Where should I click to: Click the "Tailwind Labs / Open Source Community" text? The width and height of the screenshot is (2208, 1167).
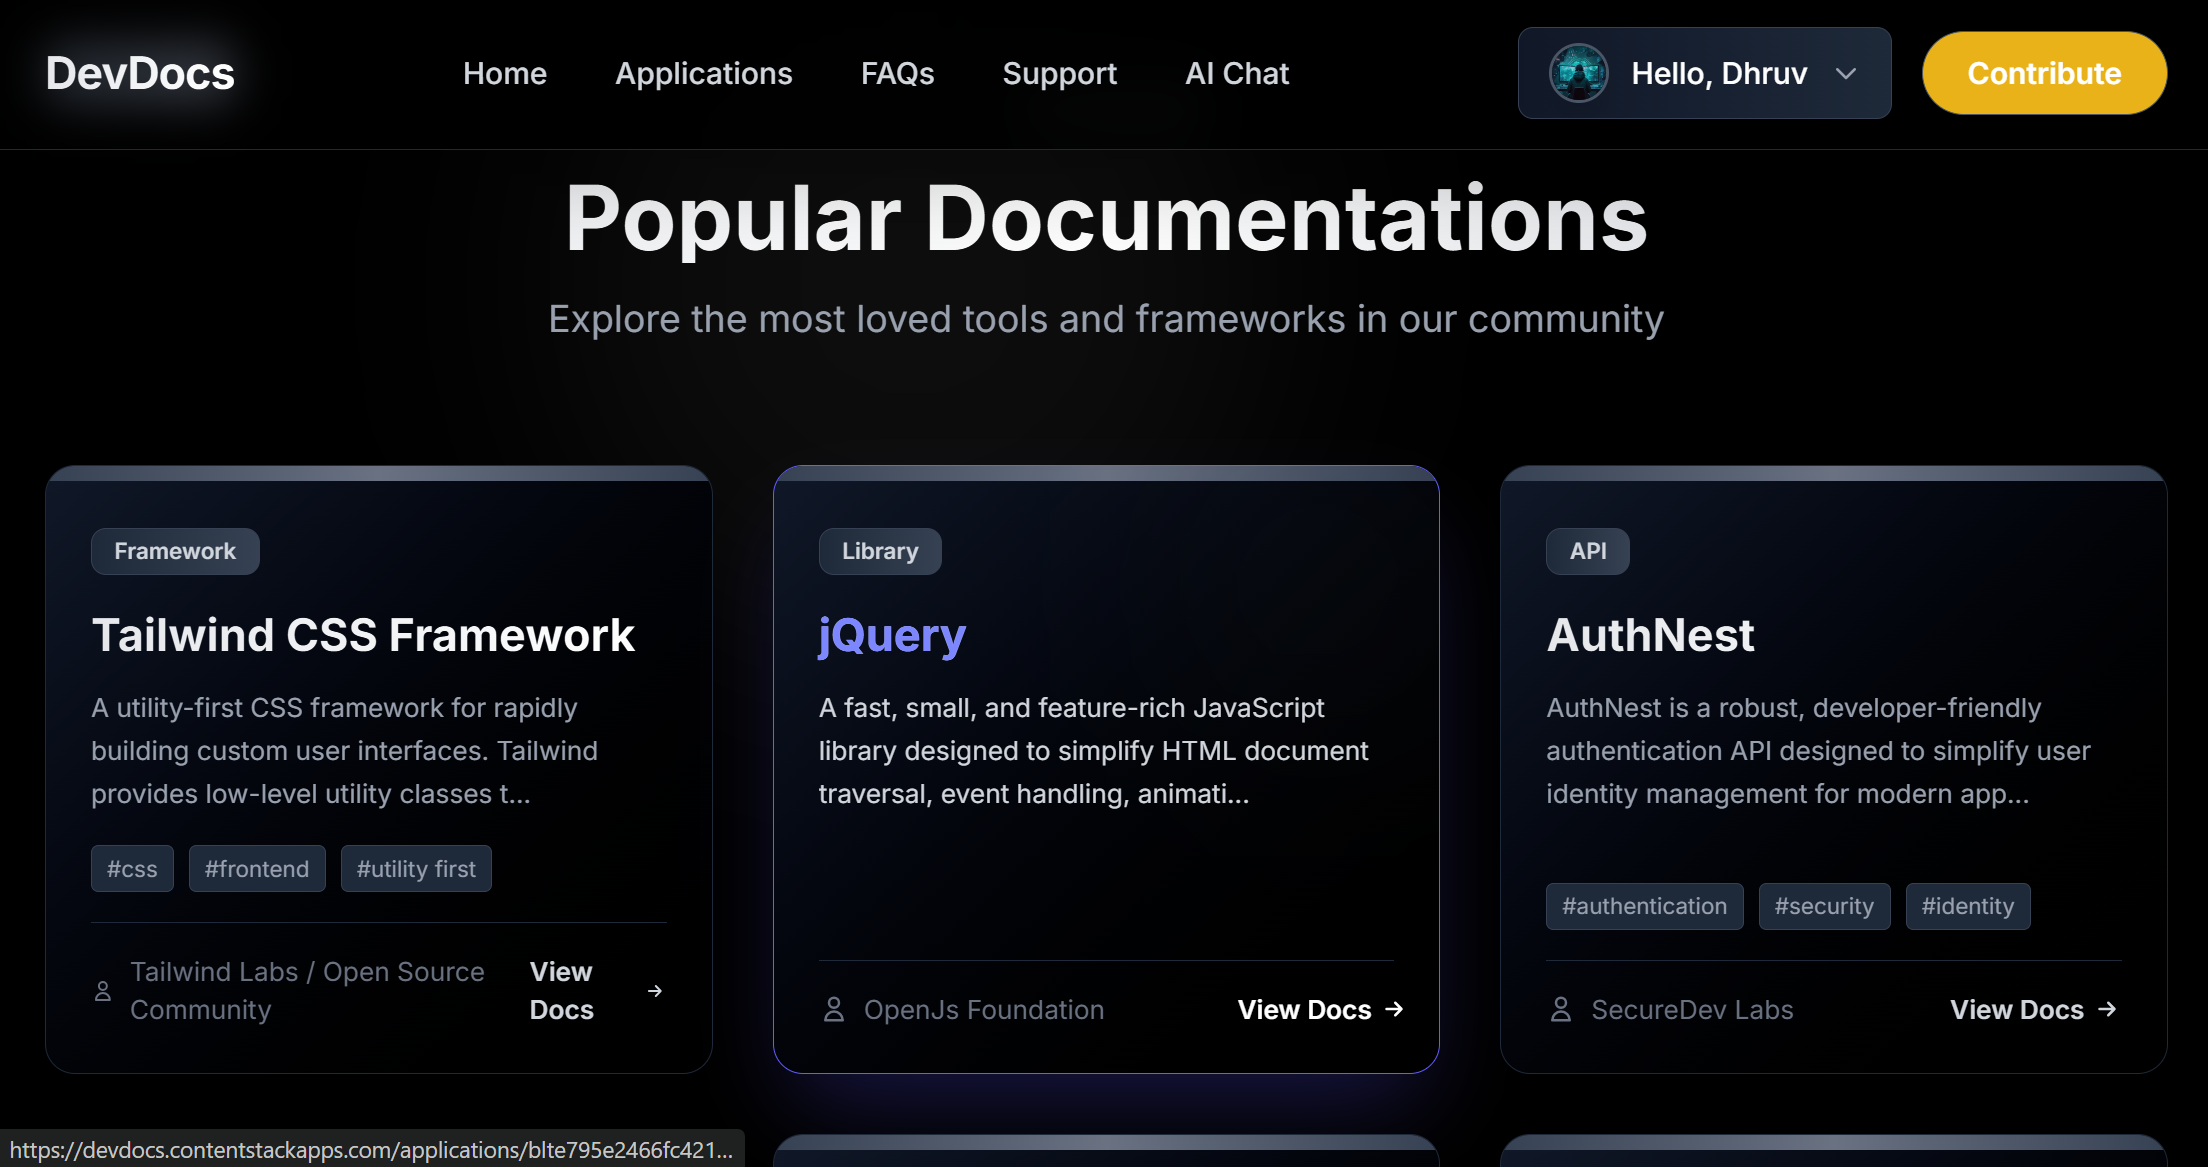(x=307, y=991)
